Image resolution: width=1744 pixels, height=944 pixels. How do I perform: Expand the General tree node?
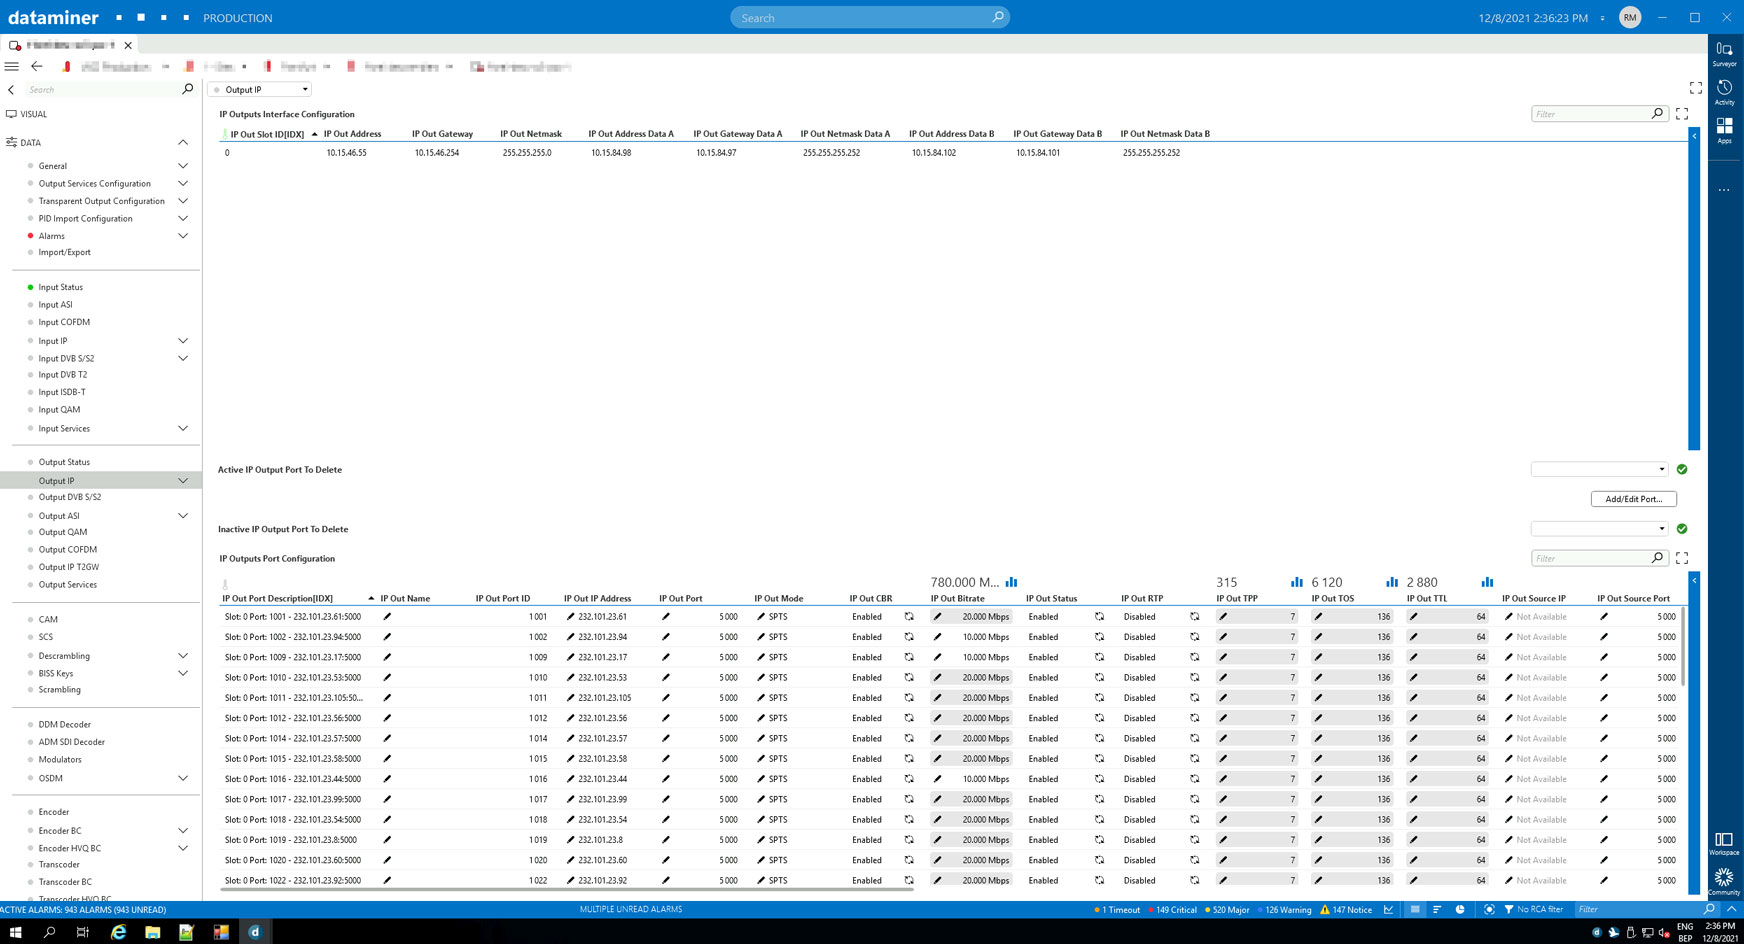coord(183,166)
